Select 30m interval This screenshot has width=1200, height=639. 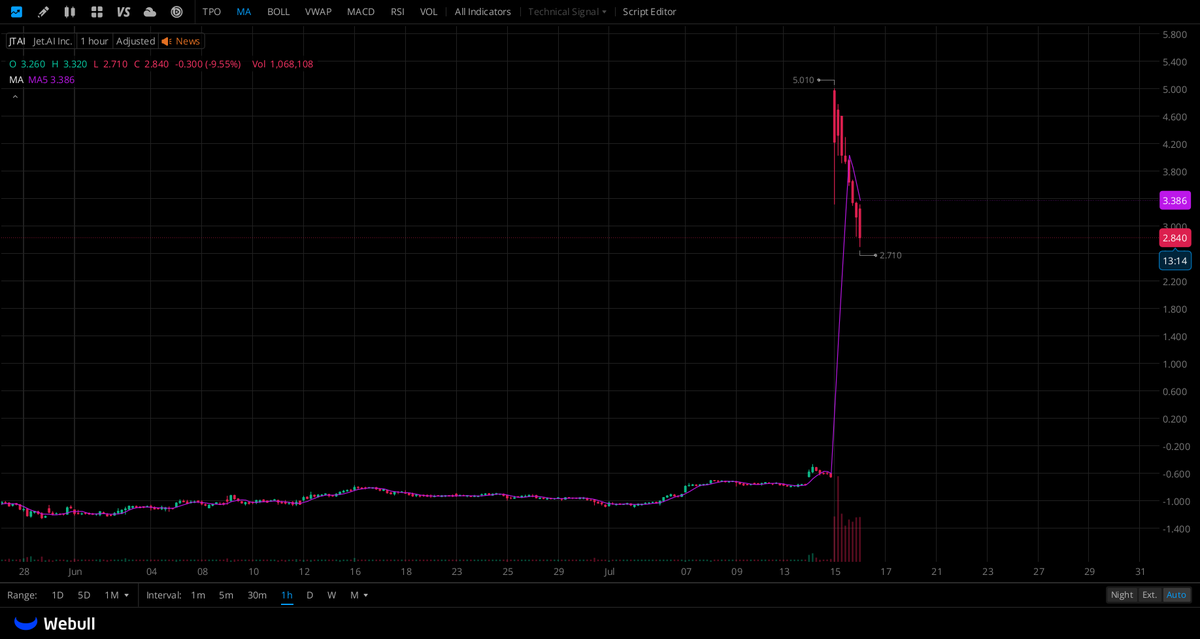257,595
